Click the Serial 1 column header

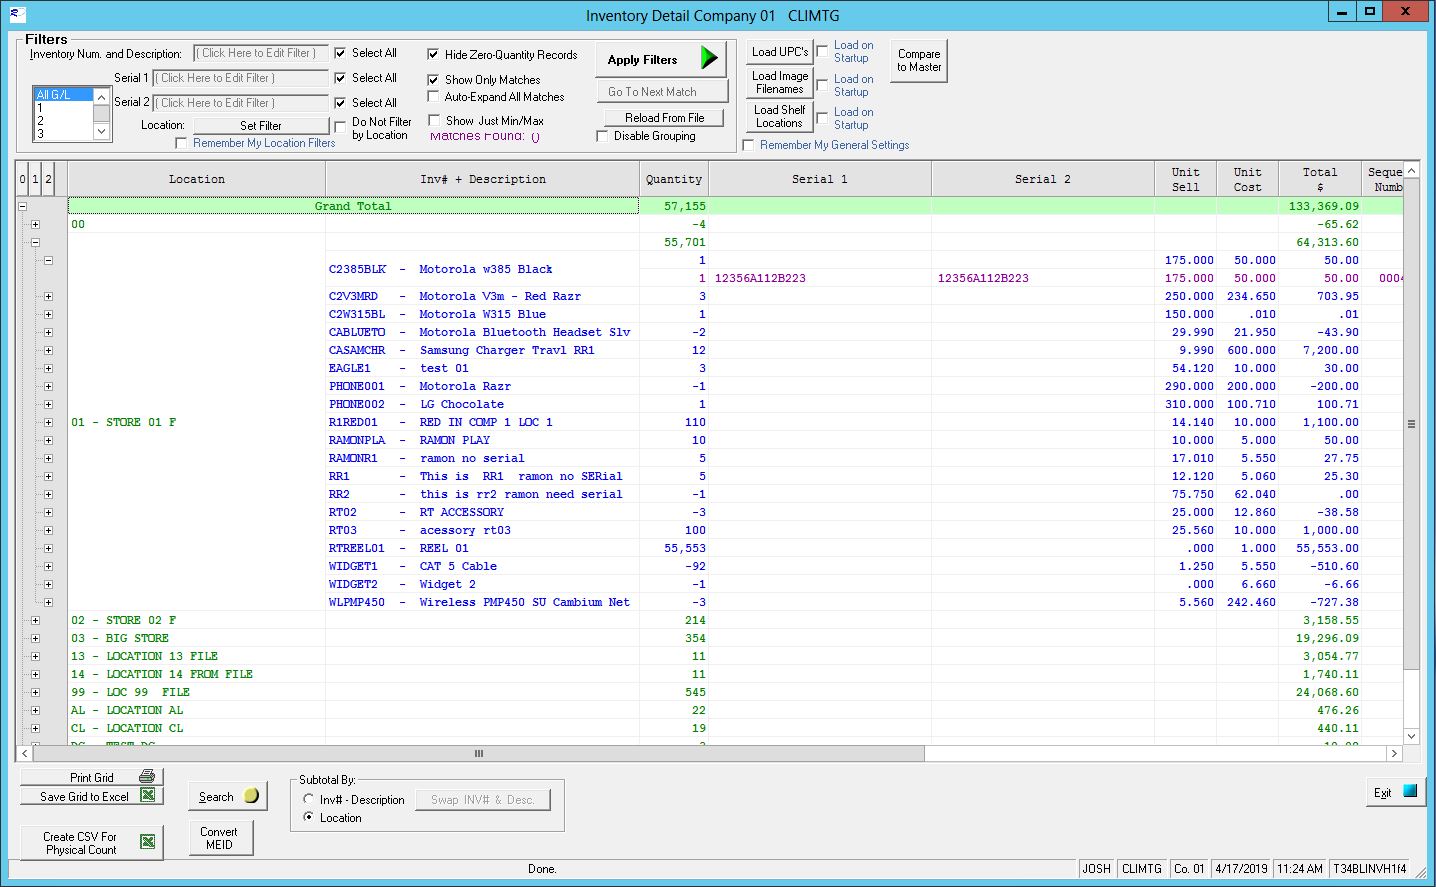click(x=820, y=179)
